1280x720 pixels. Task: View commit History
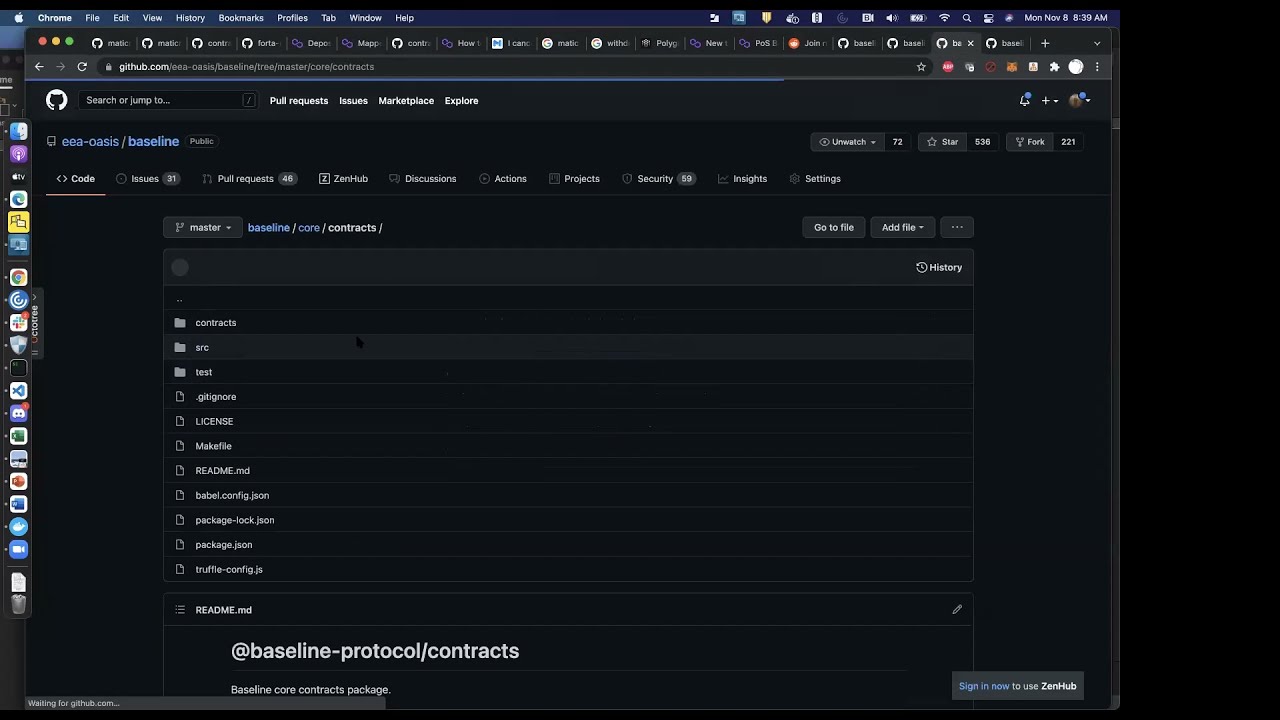coord(939,267)
